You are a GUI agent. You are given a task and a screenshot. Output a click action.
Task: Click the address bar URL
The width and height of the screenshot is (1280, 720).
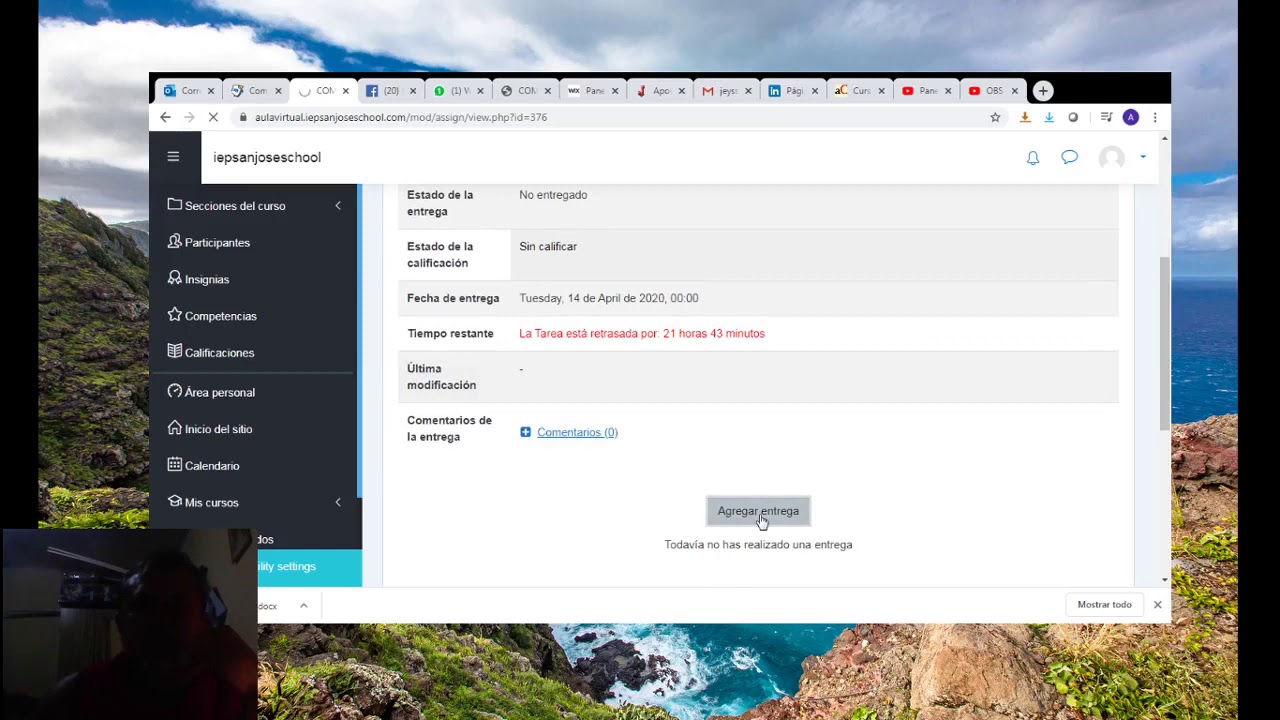pyautogui.click(x=400, y=117)
